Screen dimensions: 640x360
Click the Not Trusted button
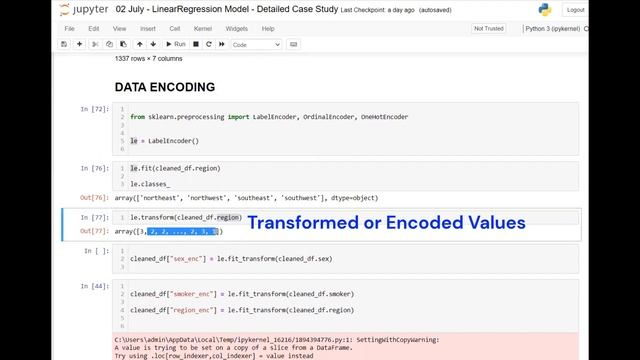tap(489, 29)
